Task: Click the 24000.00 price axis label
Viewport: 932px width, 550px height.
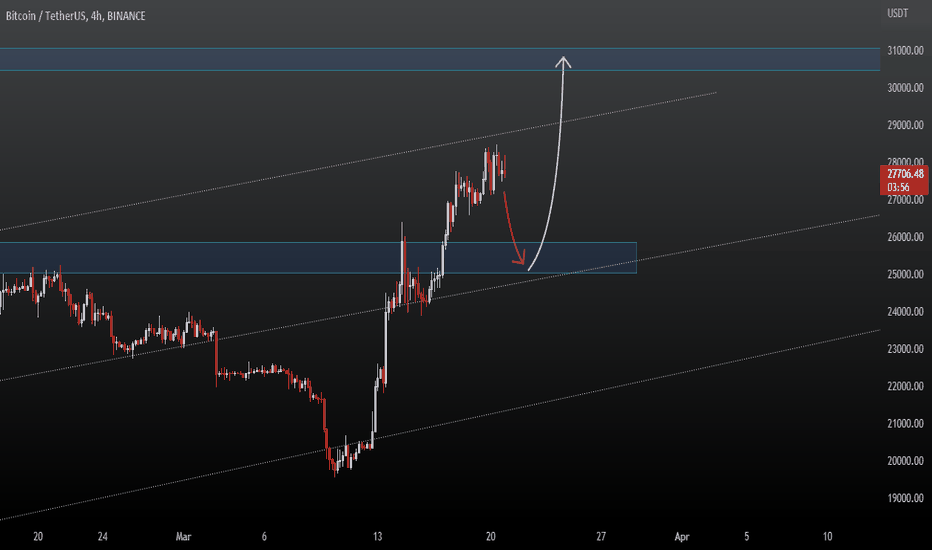Action: click(905, 312)
